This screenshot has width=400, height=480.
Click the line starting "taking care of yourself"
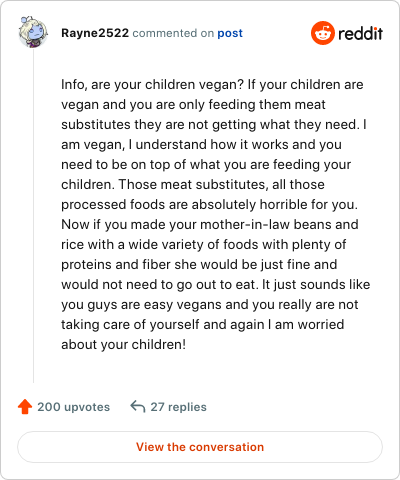click(203, 324)
